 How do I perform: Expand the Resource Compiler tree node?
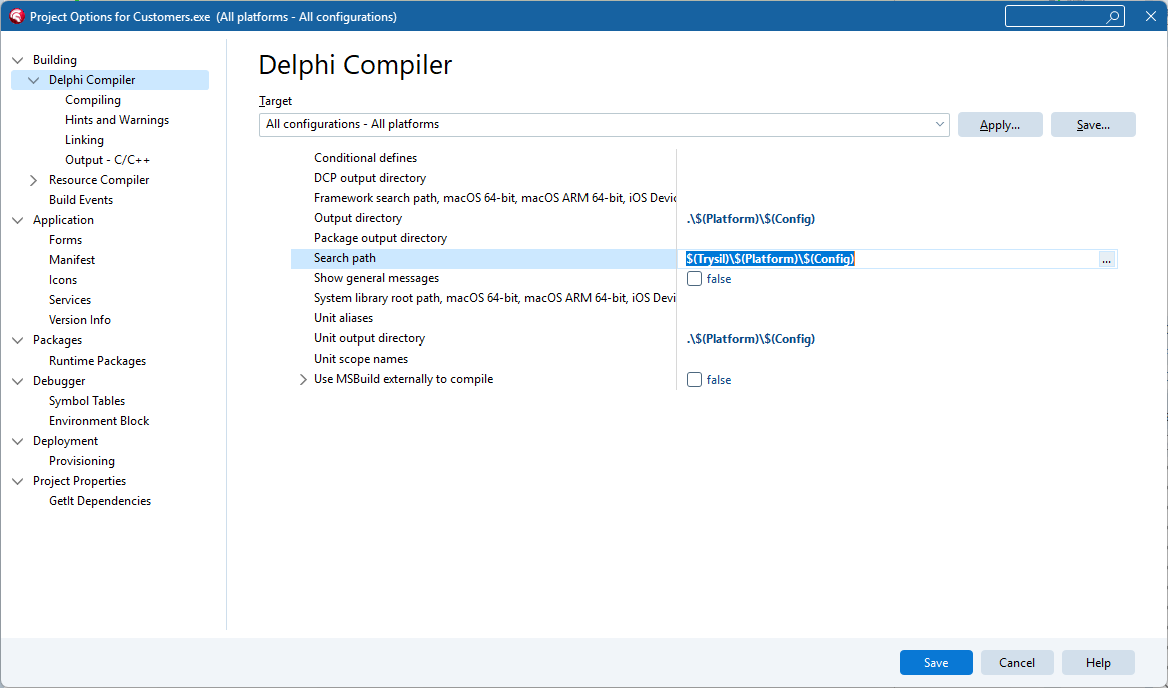click(34, 180)
